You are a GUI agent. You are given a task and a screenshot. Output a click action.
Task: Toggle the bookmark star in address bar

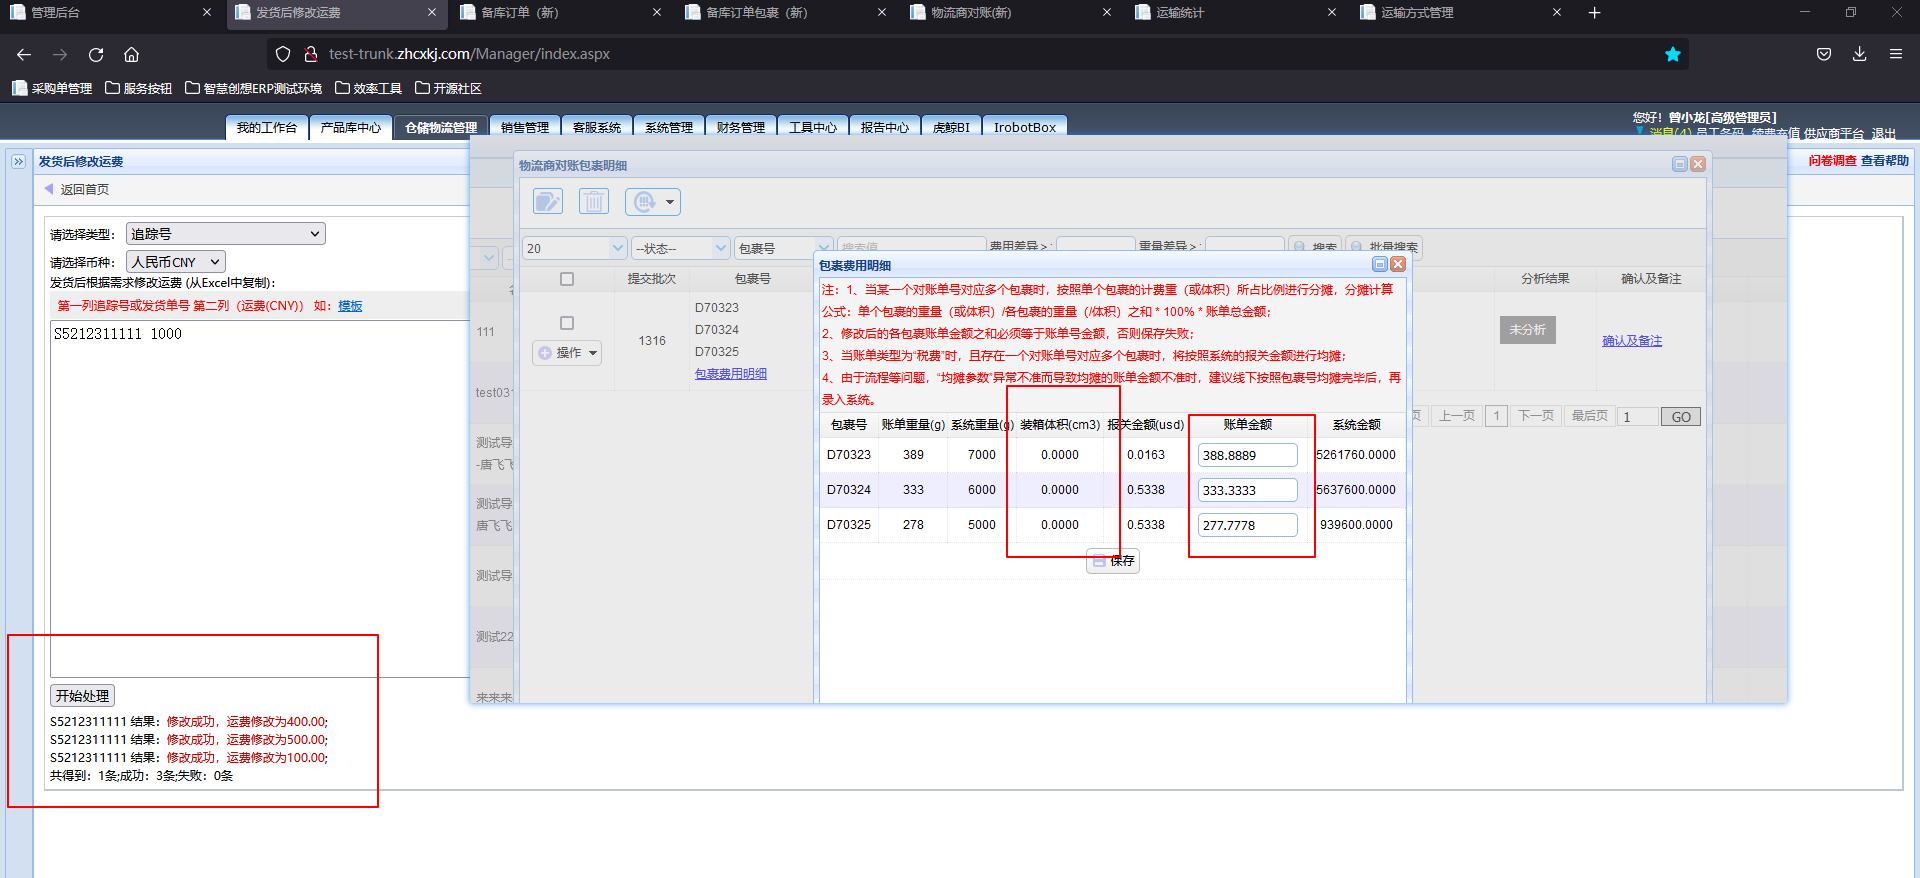(x=1673, y=54)
